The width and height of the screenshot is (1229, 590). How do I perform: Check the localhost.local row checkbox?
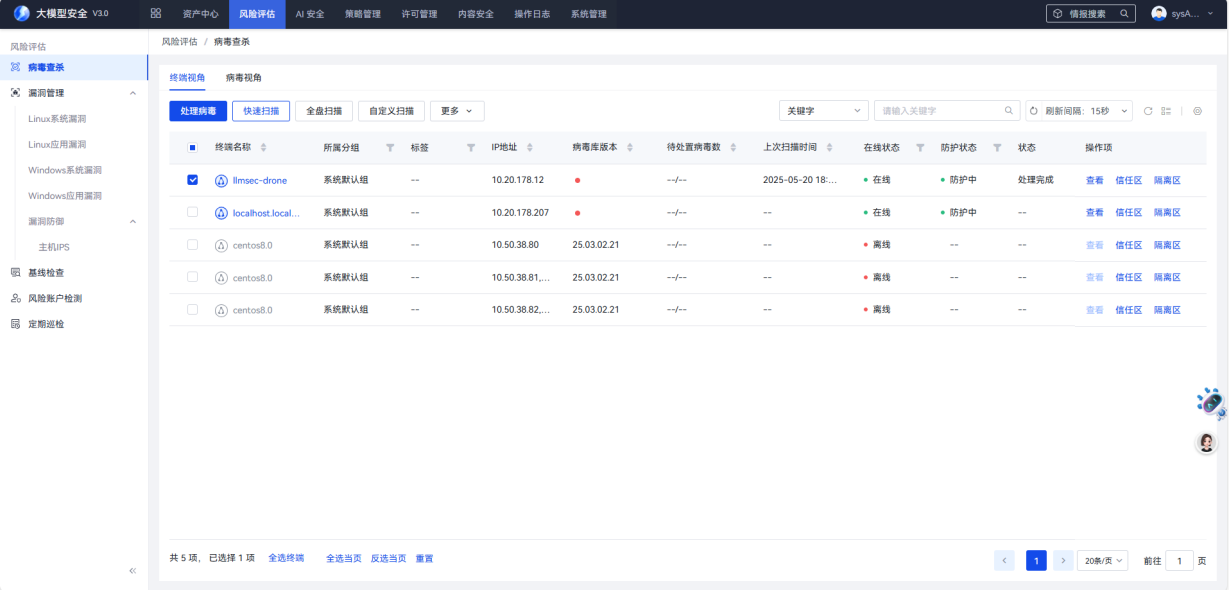pos(193,213)
